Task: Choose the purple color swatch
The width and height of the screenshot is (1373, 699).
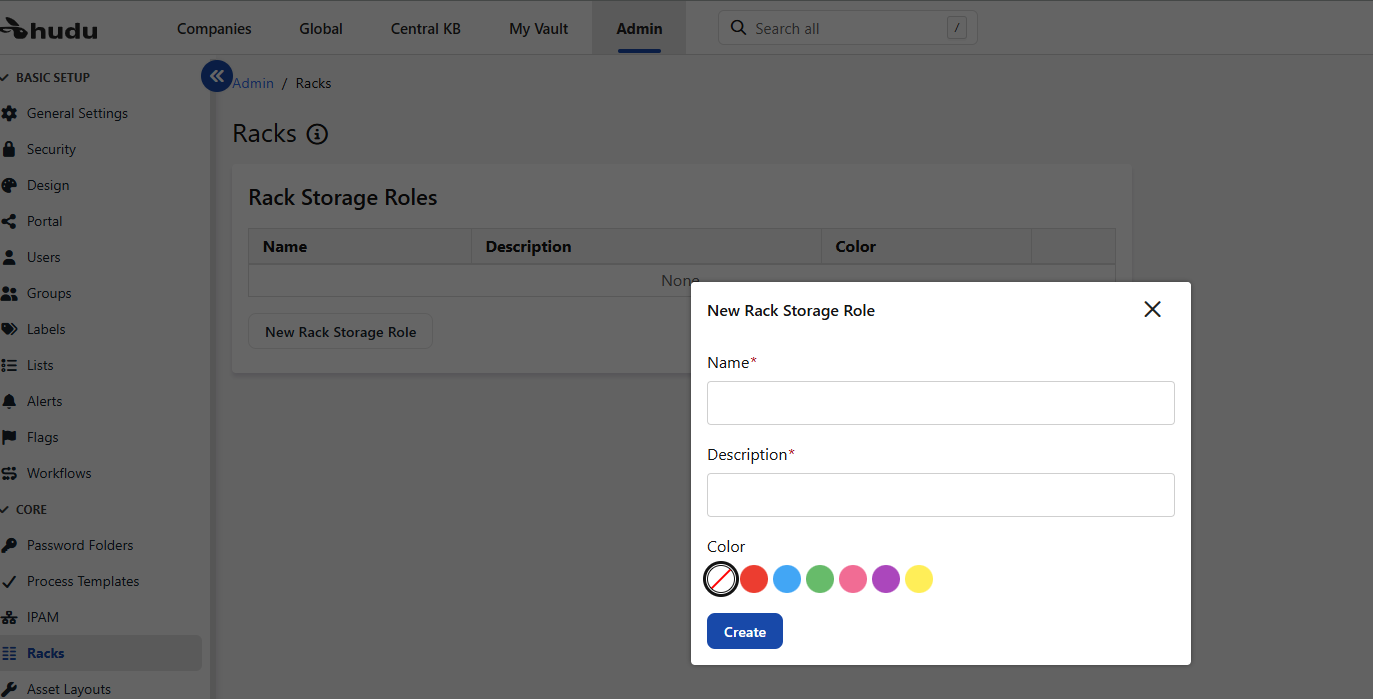Action: (x=886, y=579)
